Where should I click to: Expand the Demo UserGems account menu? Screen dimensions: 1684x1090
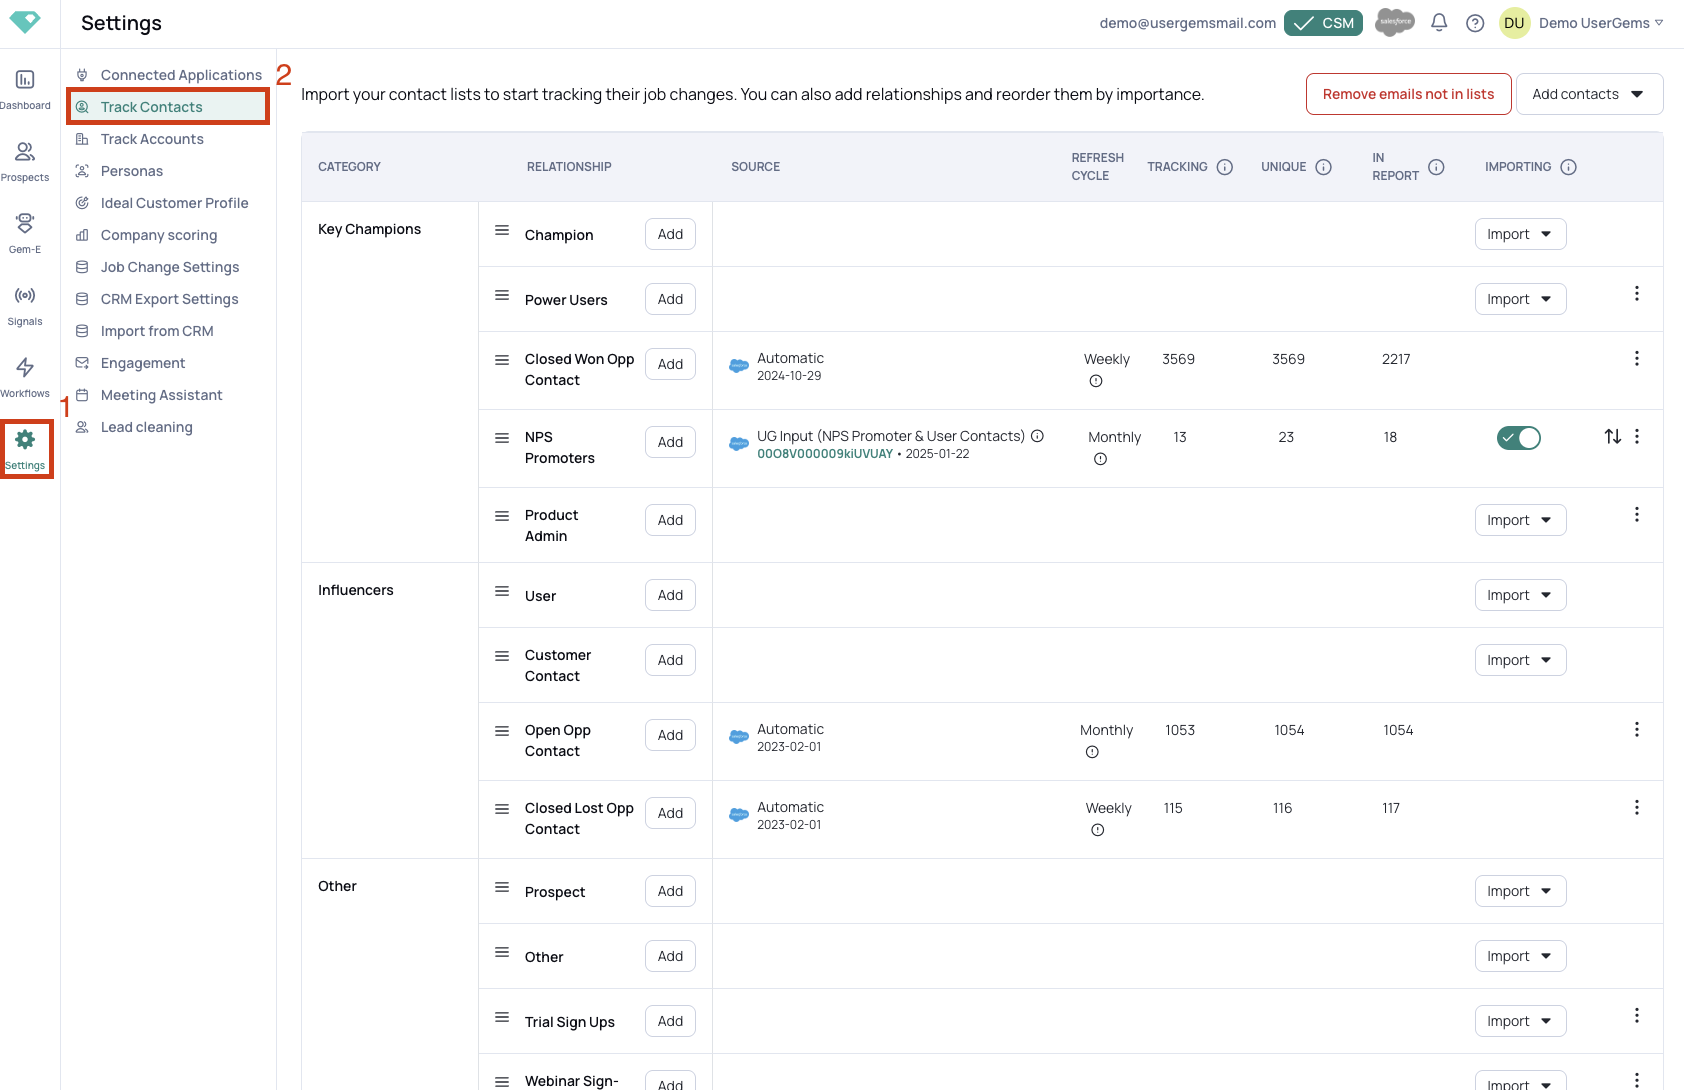[1601, 23]
